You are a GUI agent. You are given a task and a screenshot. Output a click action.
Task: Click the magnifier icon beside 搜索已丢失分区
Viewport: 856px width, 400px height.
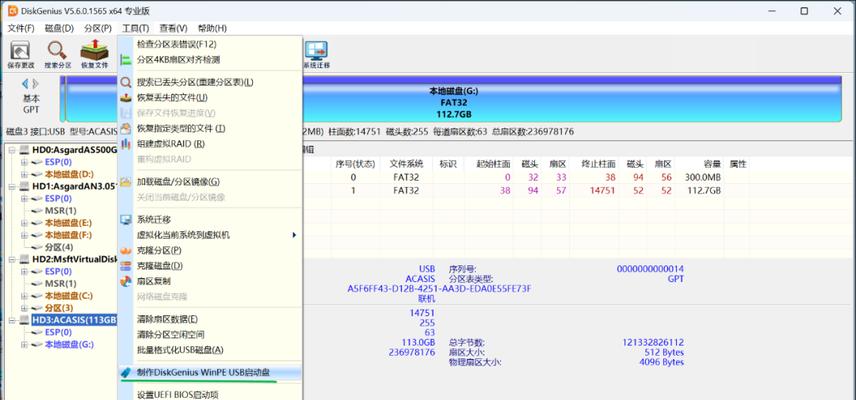point(126,82)
